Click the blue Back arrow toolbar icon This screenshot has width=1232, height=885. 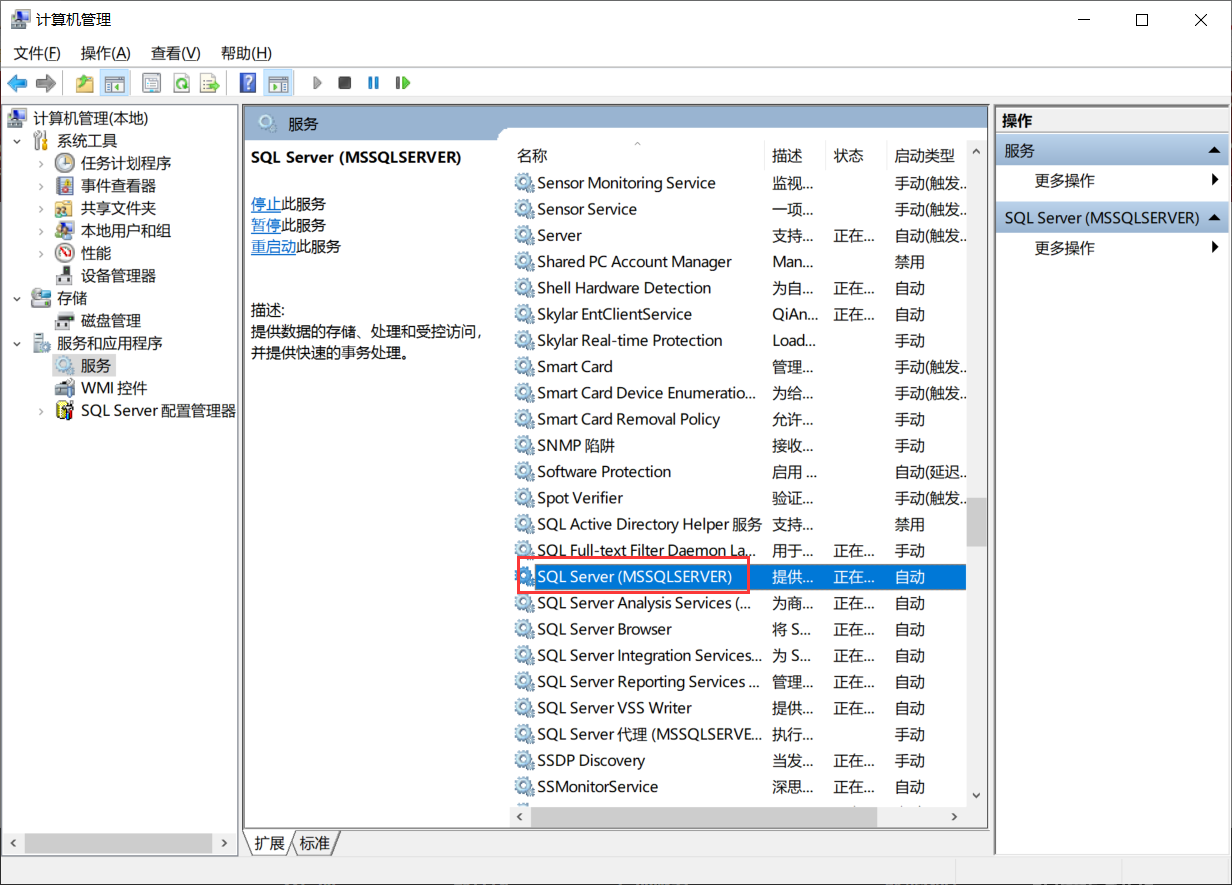pos(17,83)
